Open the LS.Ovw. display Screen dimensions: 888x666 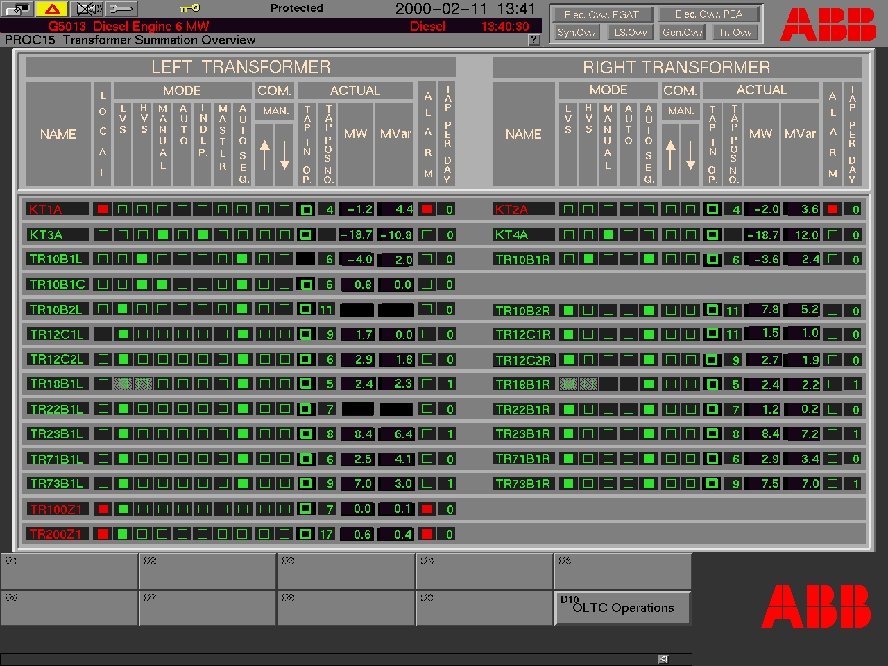click(630, 32)
